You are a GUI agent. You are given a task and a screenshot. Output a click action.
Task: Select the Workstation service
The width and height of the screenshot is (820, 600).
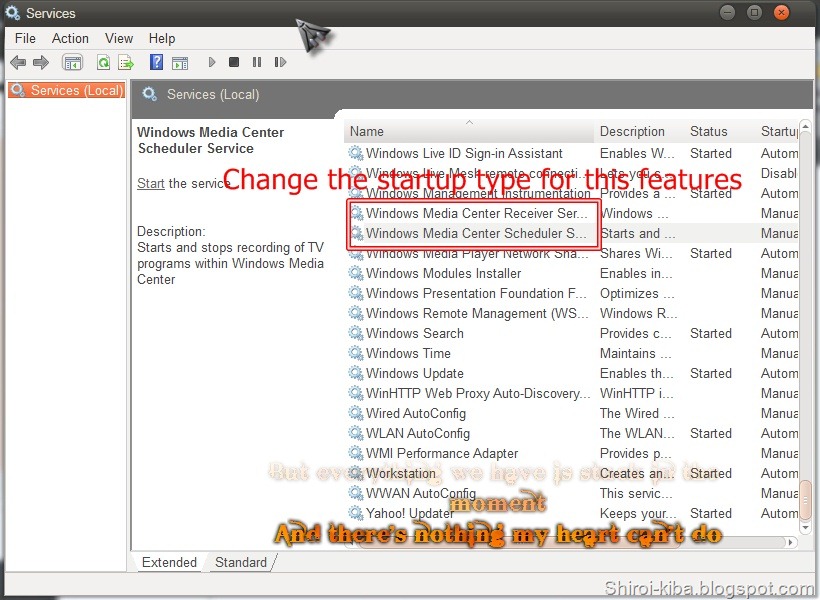[573, 473]
